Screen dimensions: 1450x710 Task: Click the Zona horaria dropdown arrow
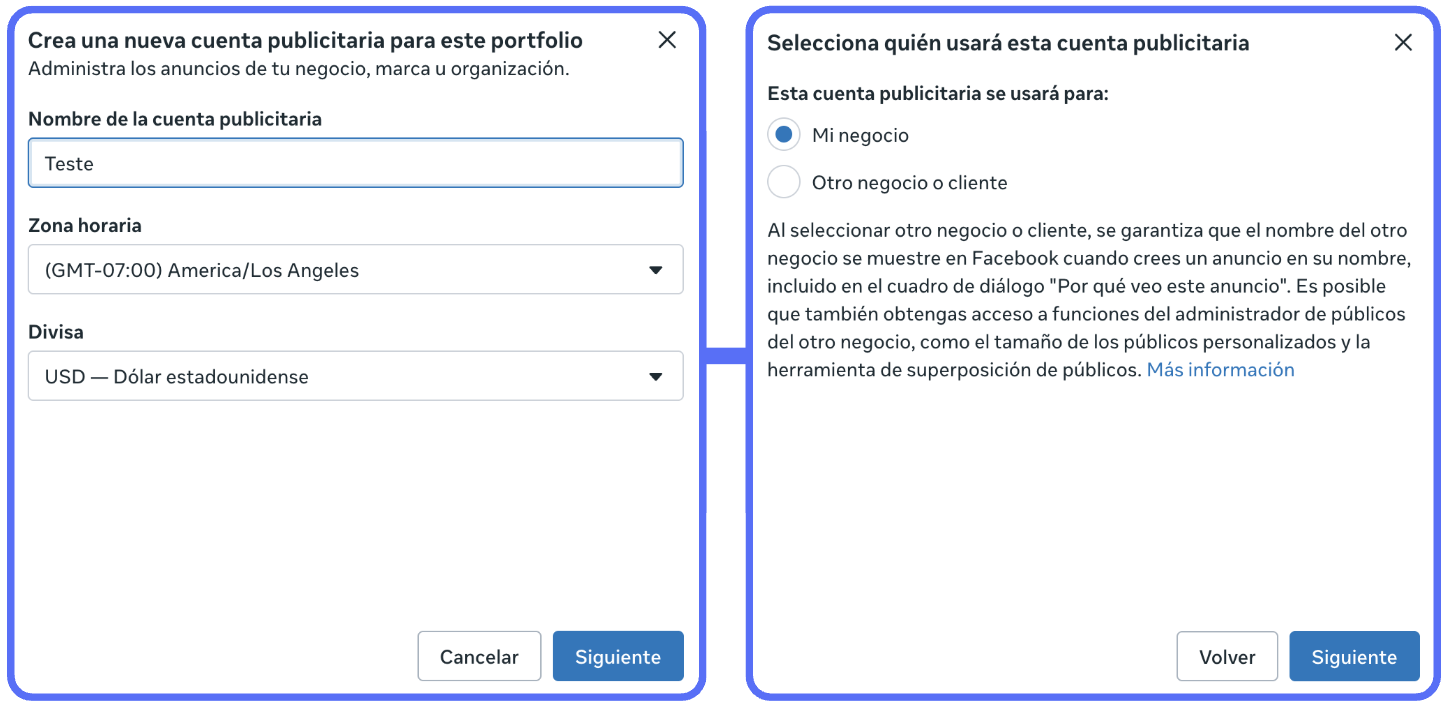tap(656, 270)
